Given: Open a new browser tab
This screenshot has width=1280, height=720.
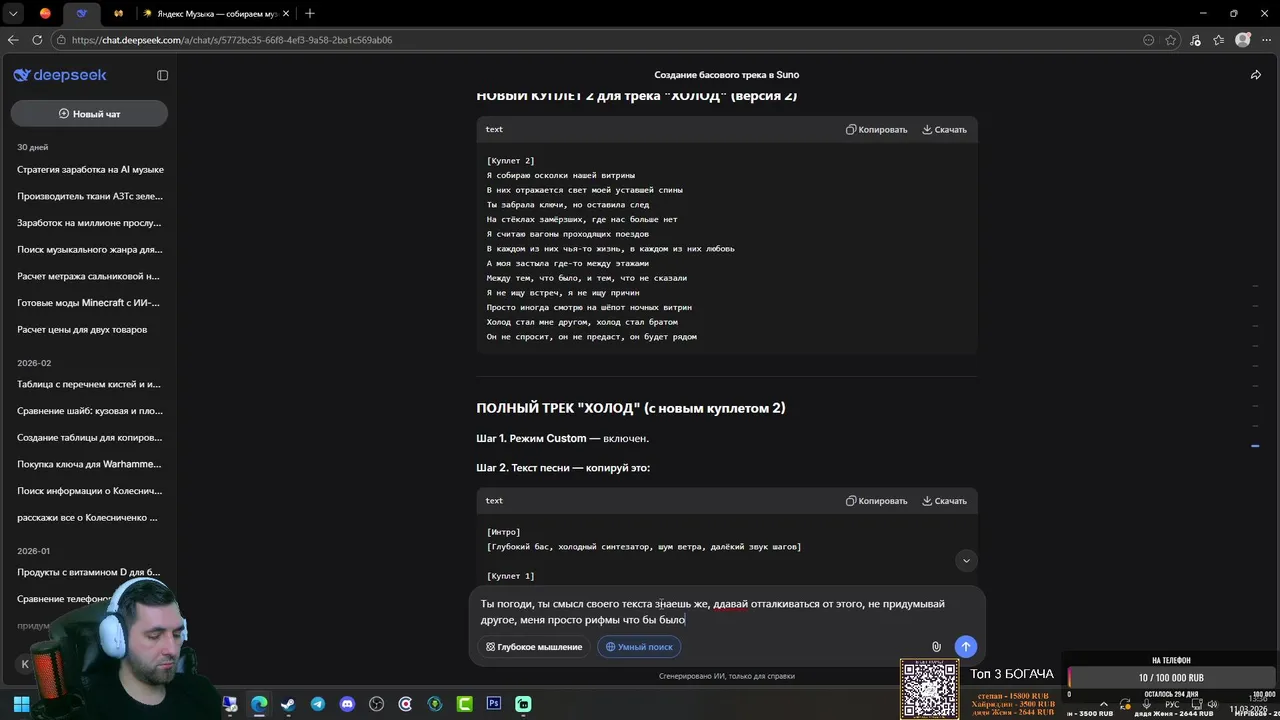Looking at the screenshot, I should point(310,13).
